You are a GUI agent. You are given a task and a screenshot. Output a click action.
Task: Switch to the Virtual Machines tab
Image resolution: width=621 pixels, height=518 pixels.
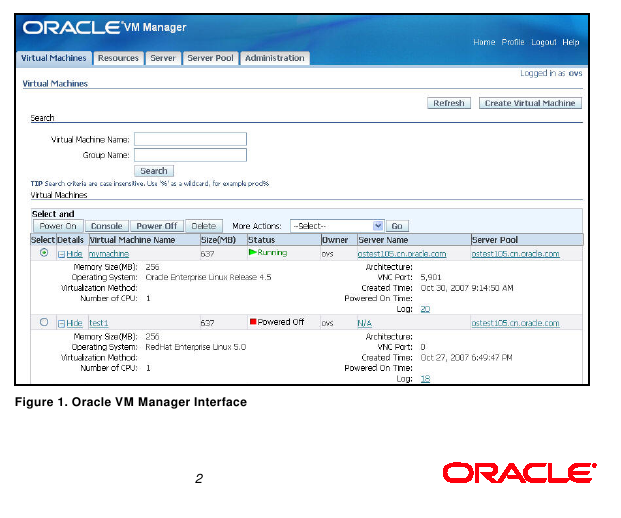[x=53, y=58]
